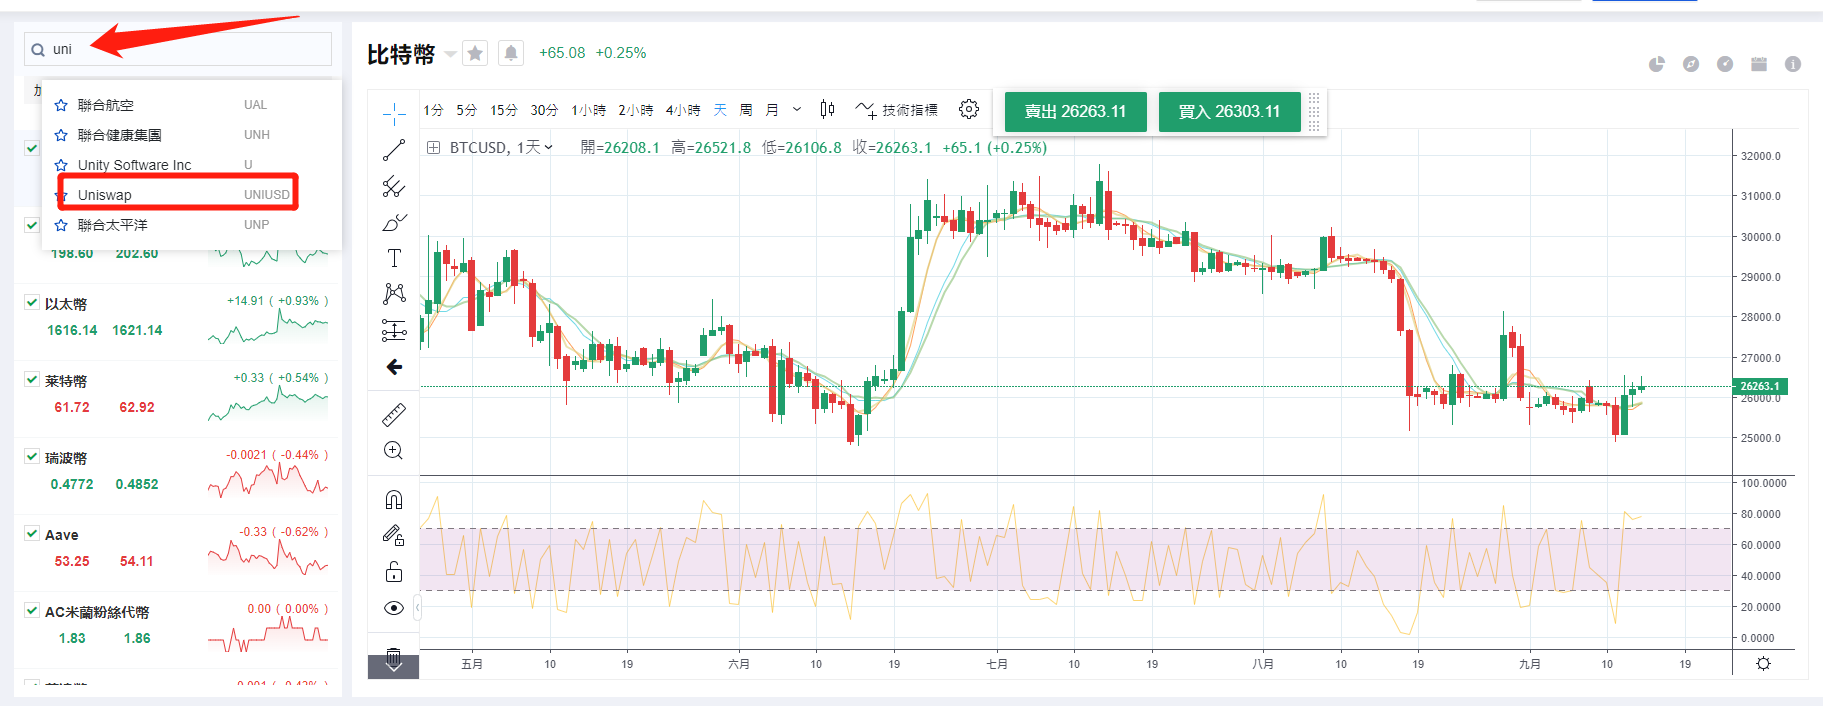Toggle the 瑞波幣 checkbox
Screen dimensions: 1823x706
(32, 456)
